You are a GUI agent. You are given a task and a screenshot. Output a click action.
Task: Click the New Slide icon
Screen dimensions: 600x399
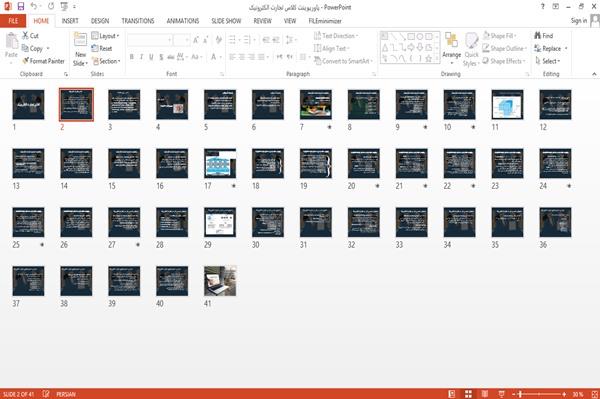point(80,41)
